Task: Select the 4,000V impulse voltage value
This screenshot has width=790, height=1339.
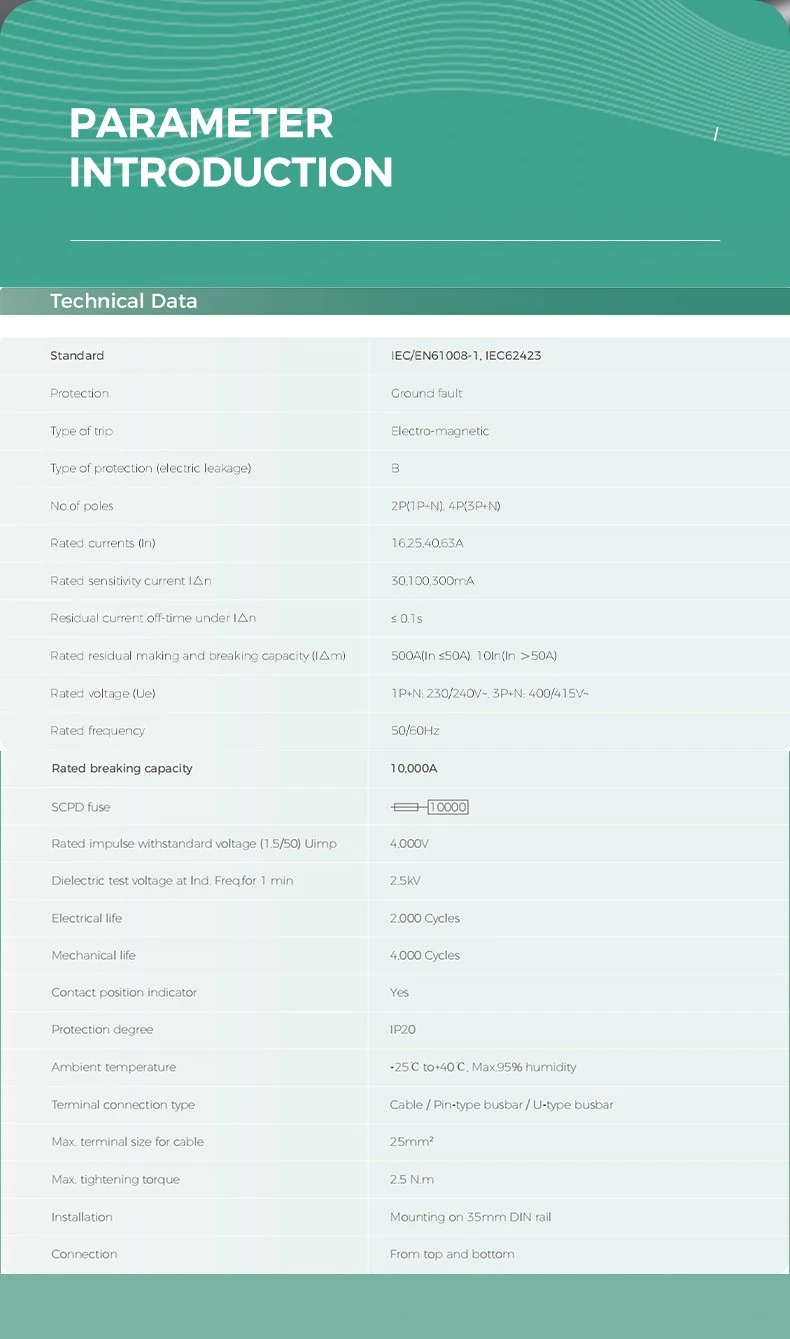Action: (x=409, y=844)
